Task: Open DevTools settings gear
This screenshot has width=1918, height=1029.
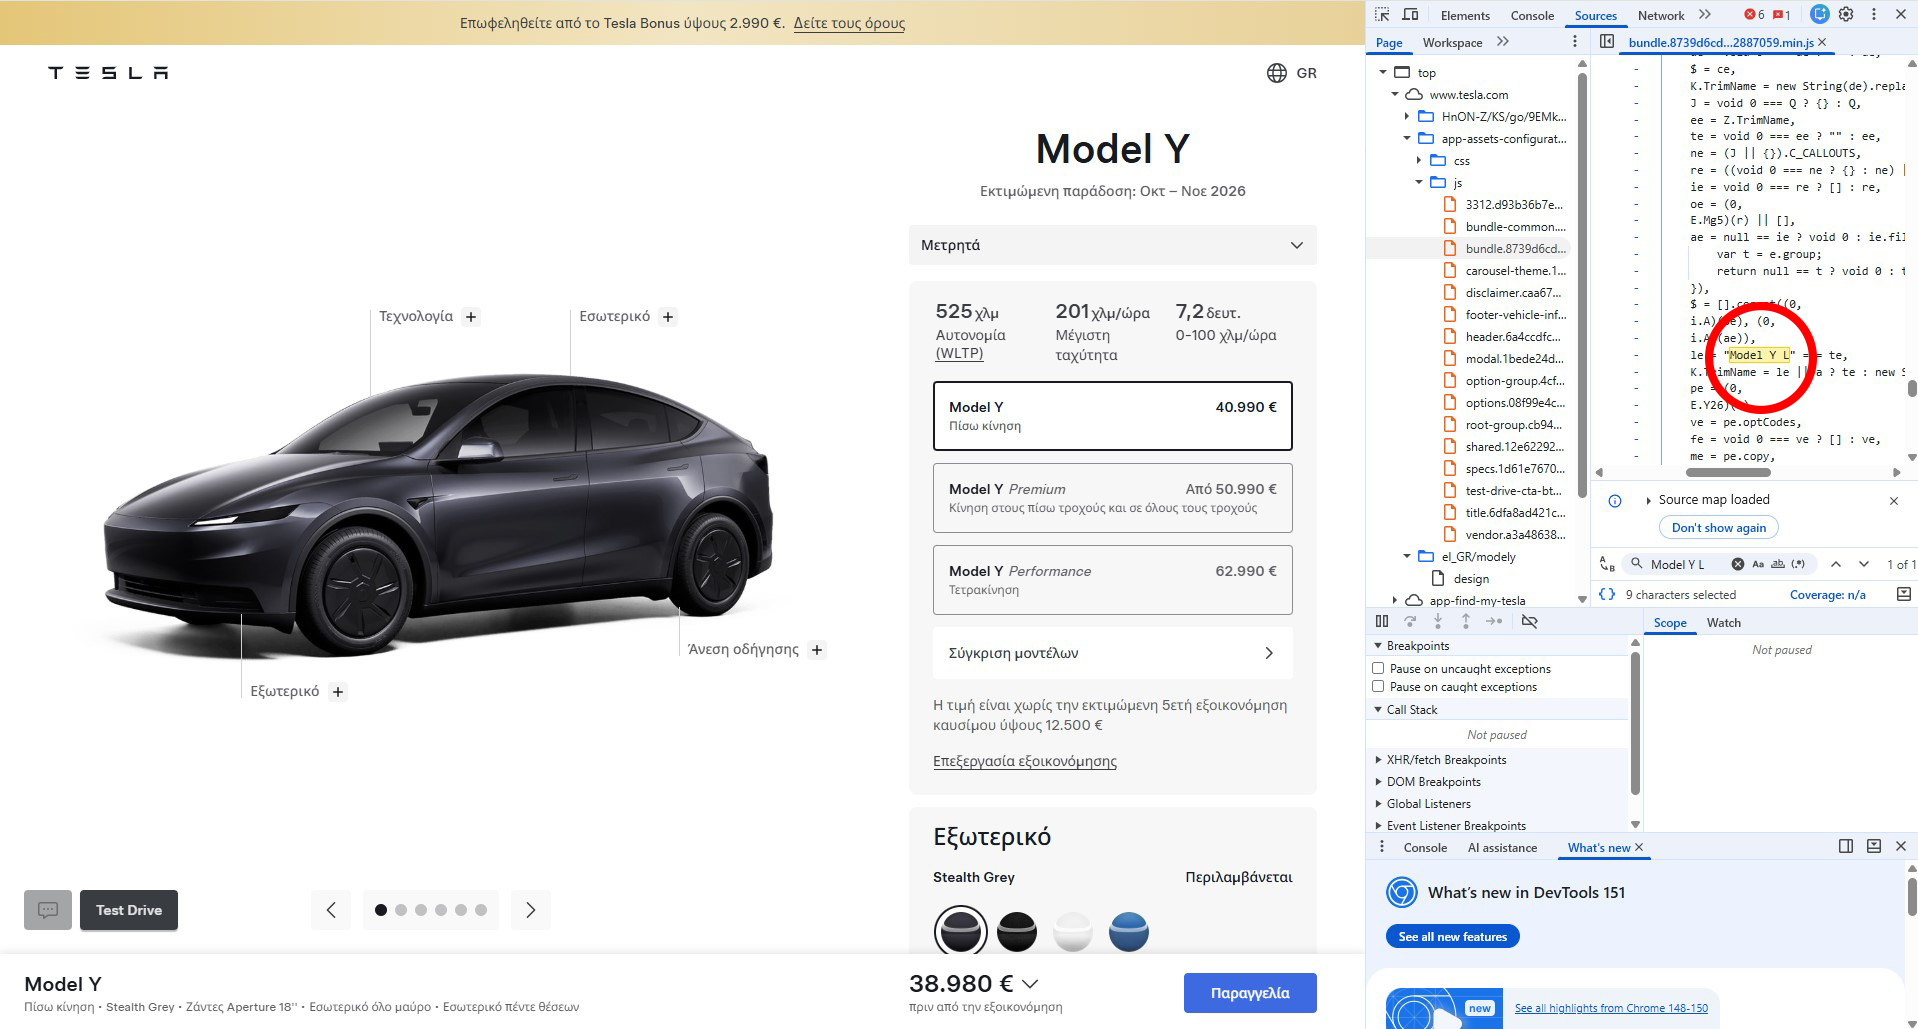Action: [1846, 15]
